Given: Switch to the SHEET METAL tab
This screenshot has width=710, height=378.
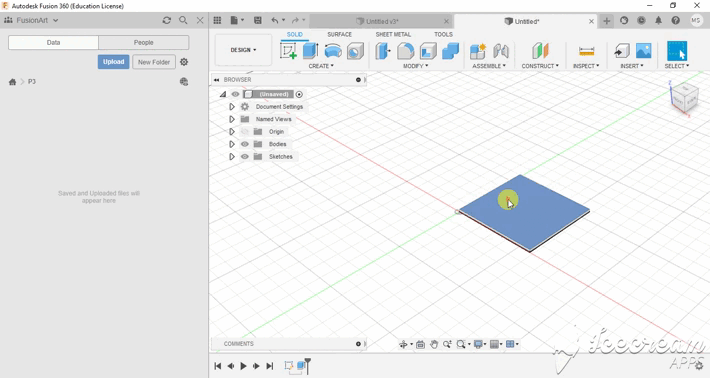Looking at the screenshot, I should pos(393,34).
